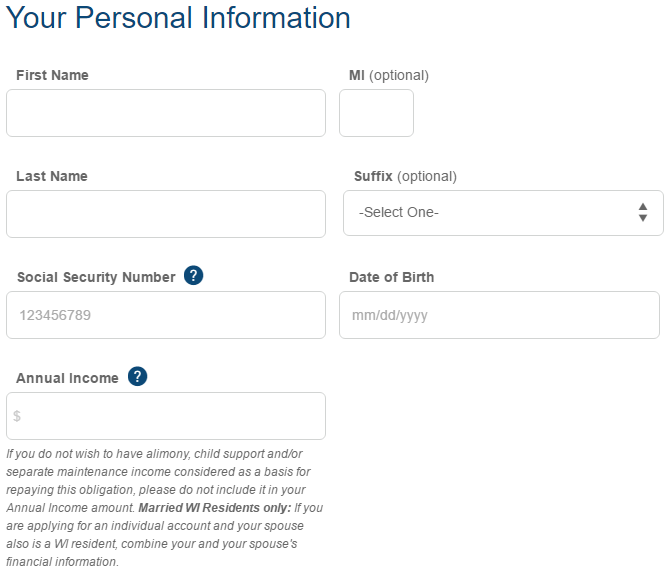667x573 pixels.
Task: Select the Annual Income dollar field
Action: (166, 416)
